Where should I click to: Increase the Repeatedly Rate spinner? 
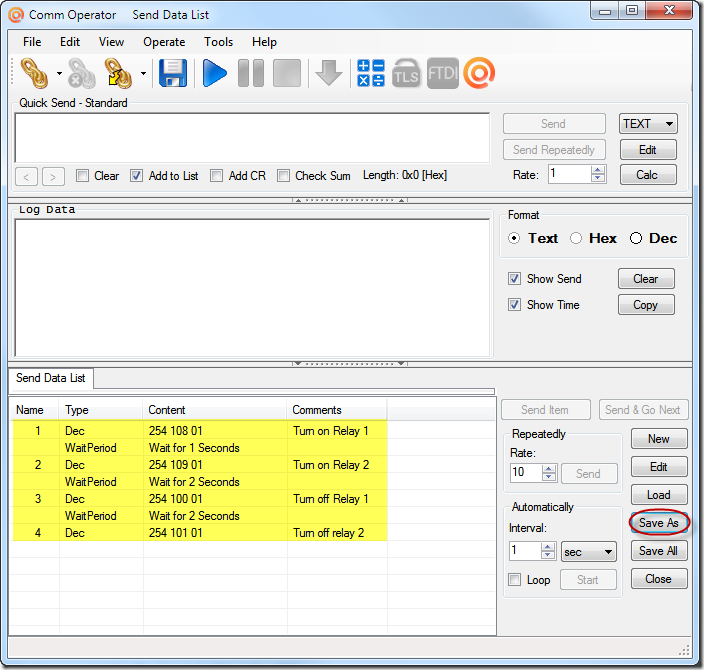point(549,469)
